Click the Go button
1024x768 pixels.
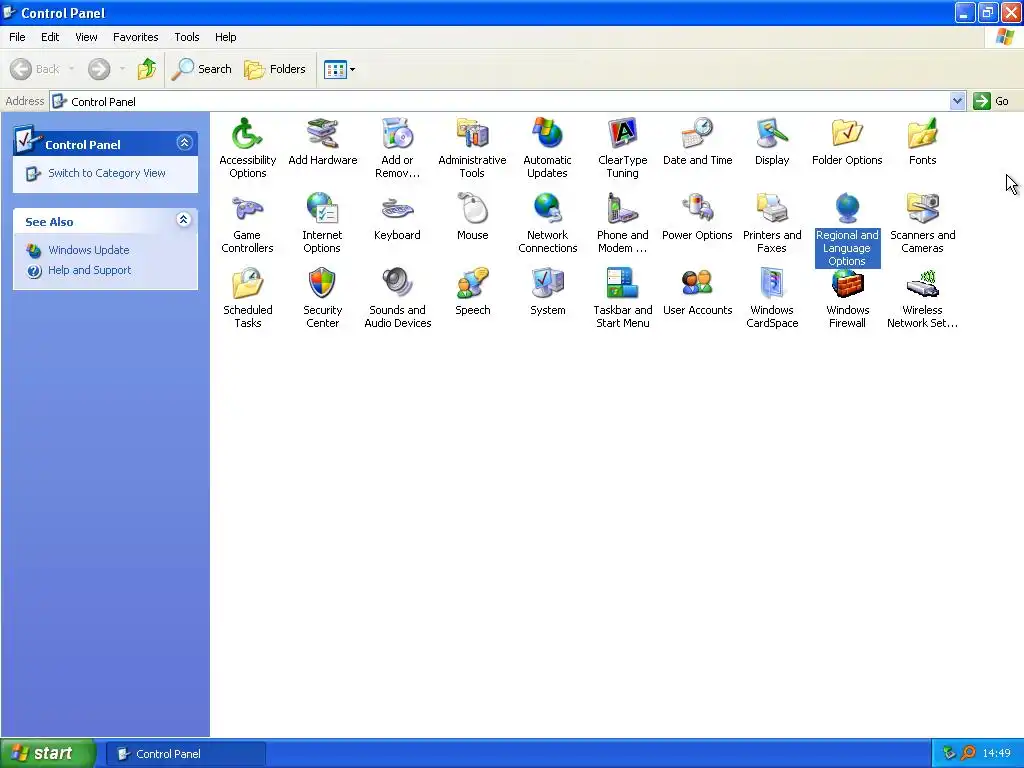pos(991,101)
